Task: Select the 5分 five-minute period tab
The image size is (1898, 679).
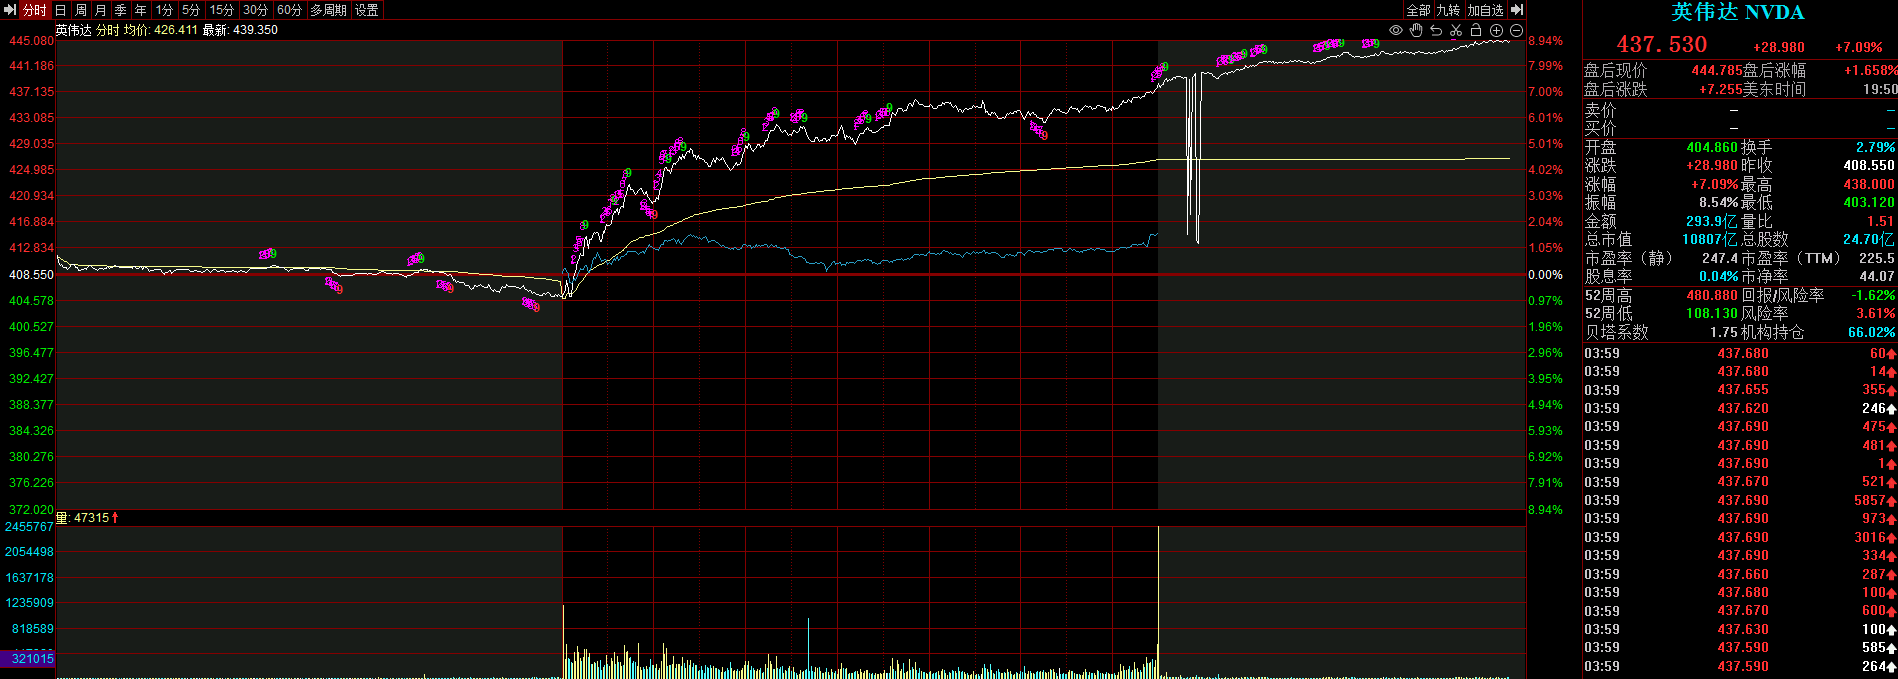Action: [191, 10]
